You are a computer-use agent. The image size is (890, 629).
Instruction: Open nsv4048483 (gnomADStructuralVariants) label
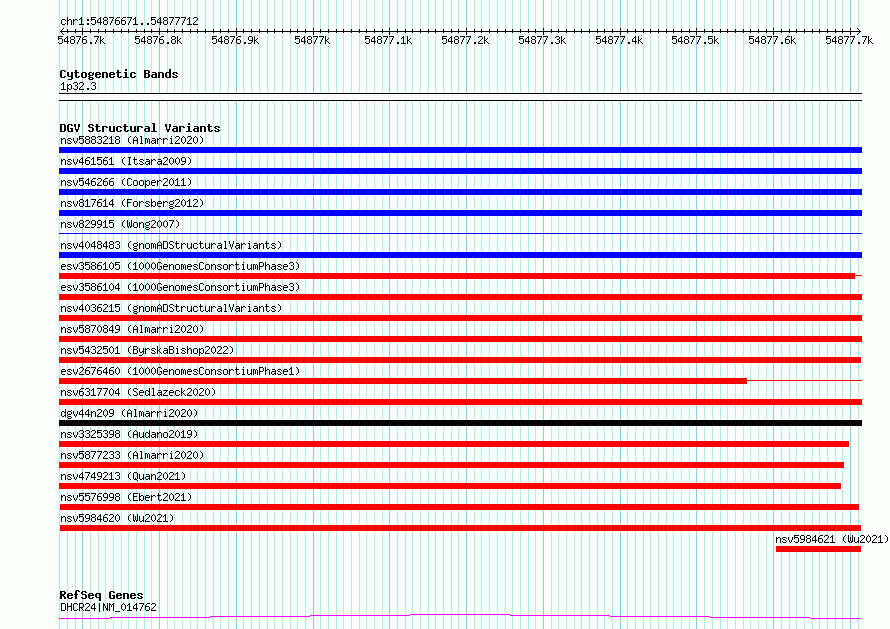pyautogui.click(x=171, y=245)
